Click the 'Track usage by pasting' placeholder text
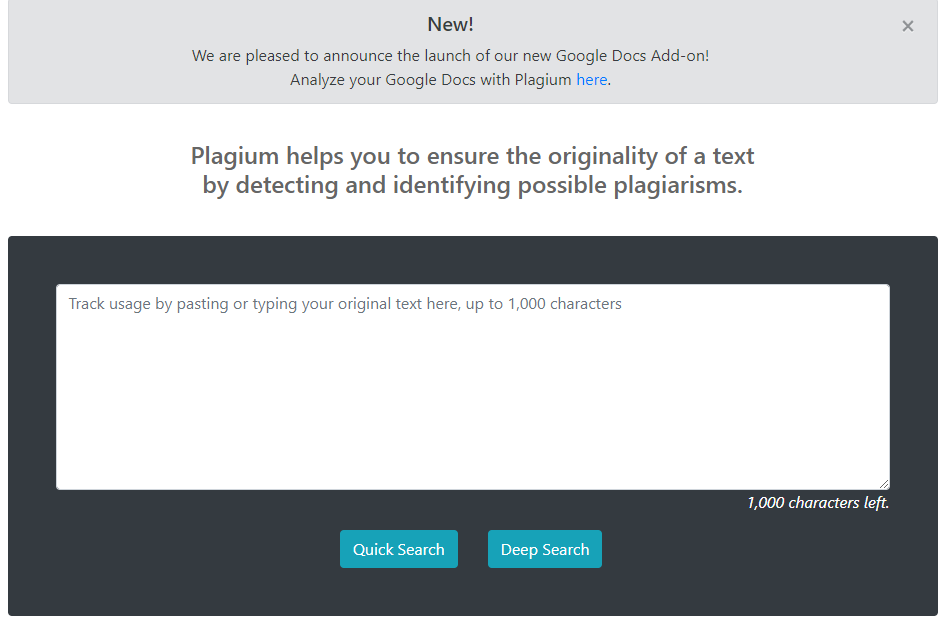Viewport: 941px width, 618px height. [345, 304]
